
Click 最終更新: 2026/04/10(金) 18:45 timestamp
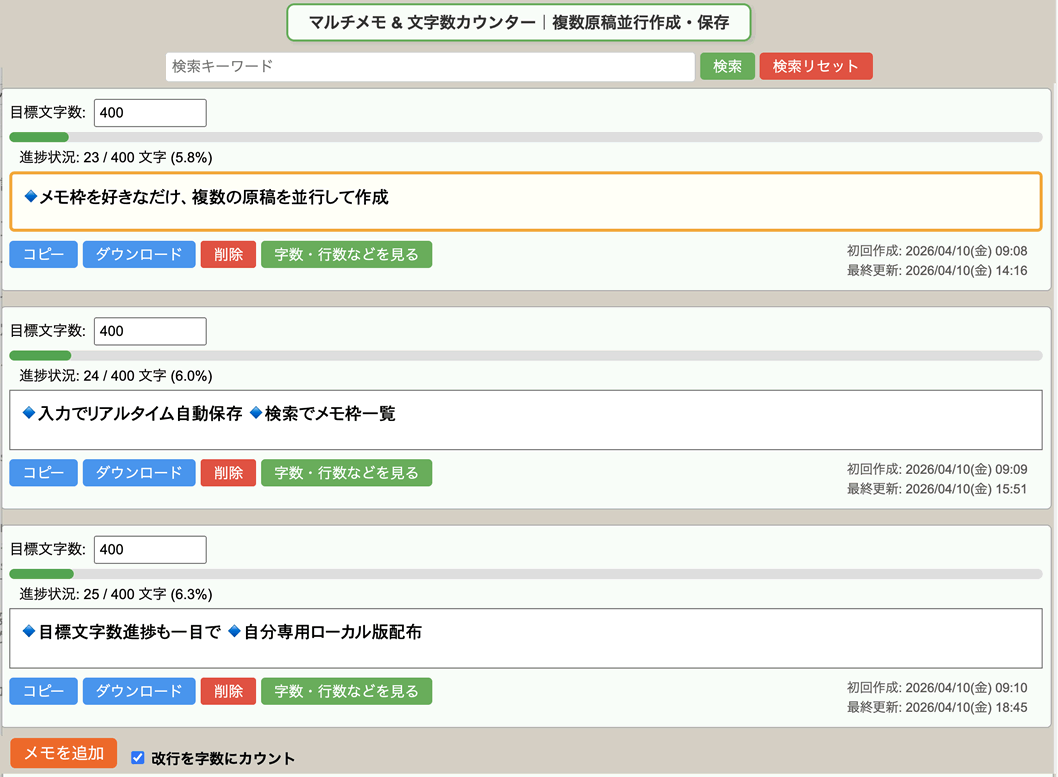pyautogui.click(x=937, y=708)
